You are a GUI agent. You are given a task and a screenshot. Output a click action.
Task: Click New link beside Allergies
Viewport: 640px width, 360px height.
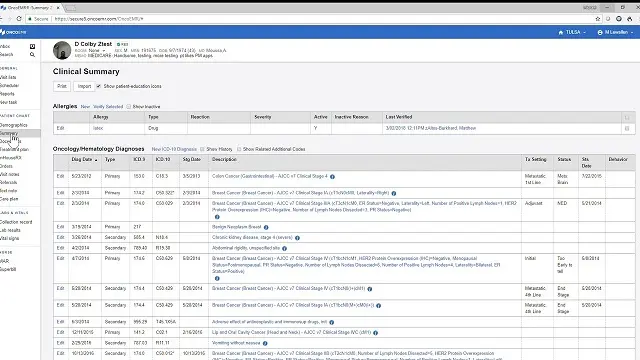pyautogui.click(x=85, y=107)
